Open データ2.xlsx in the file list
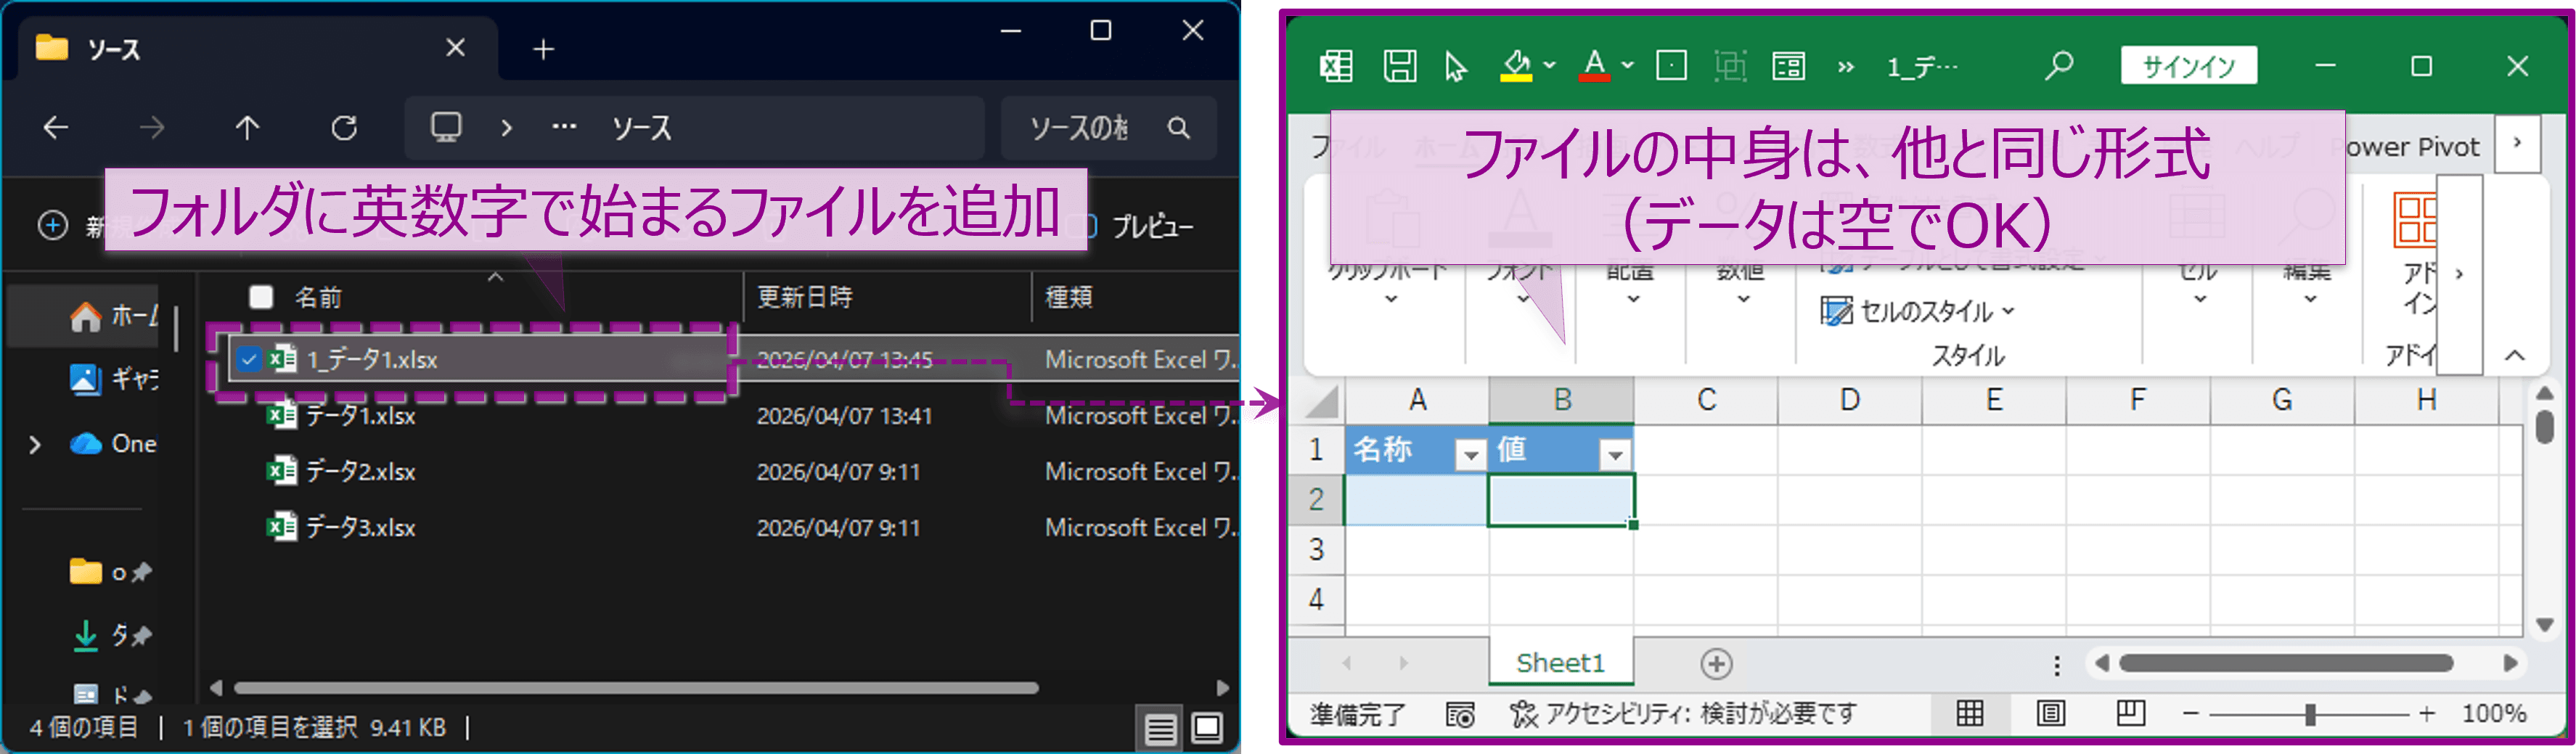This screenshot has height=754, width=2576. pyautogui.click(x=362, y=471)
